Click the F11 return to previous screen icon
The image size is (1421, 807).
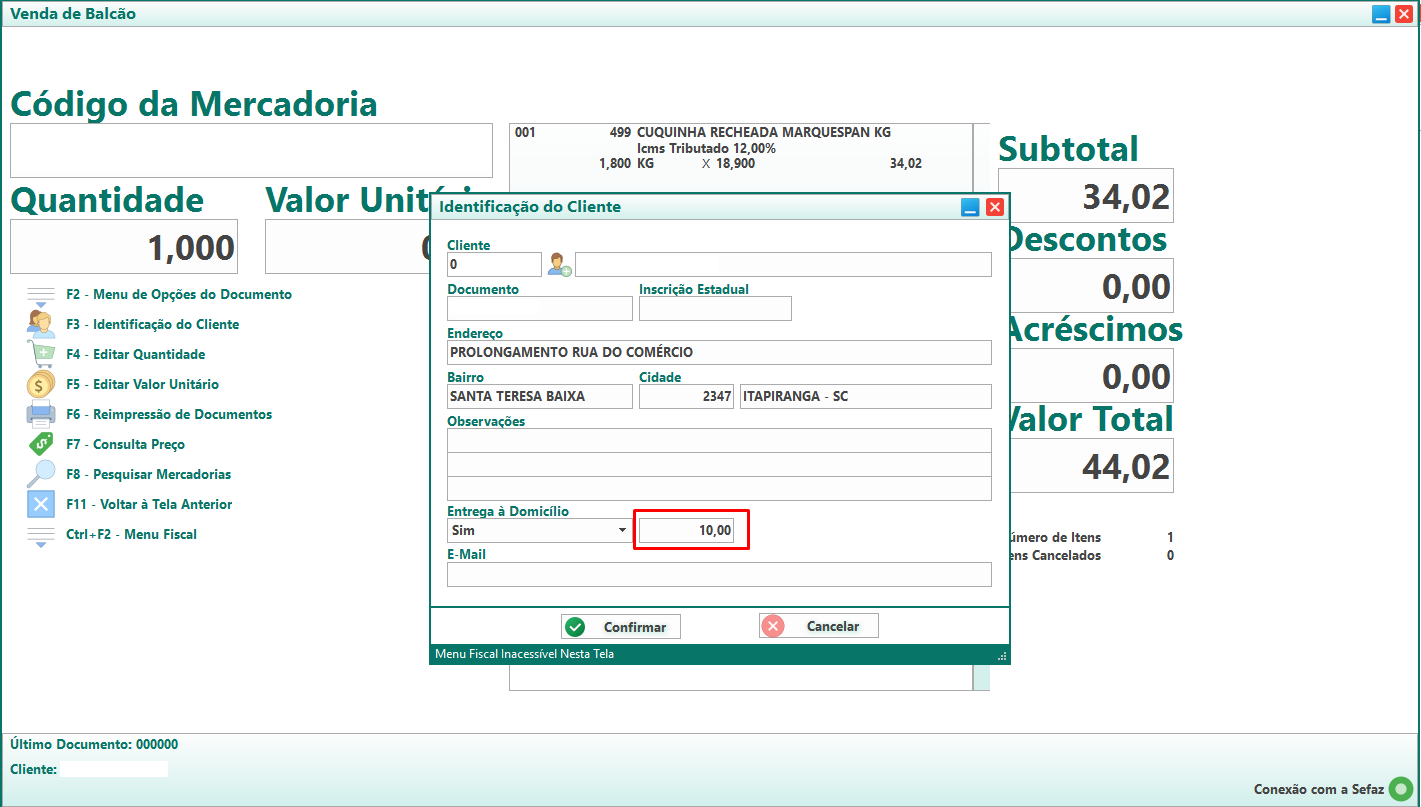[41, 504]
